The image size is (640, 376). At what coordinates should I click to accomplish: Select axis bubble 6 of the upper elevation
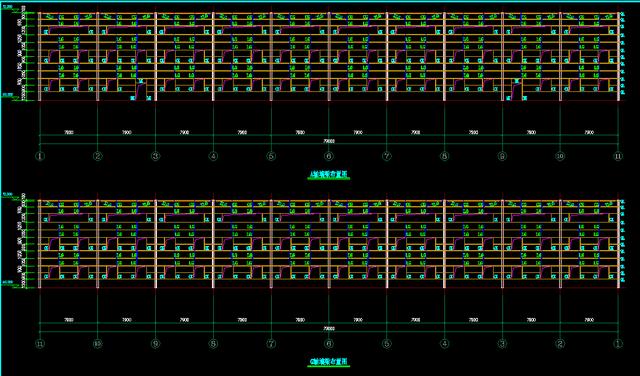[x=329, y=156]
